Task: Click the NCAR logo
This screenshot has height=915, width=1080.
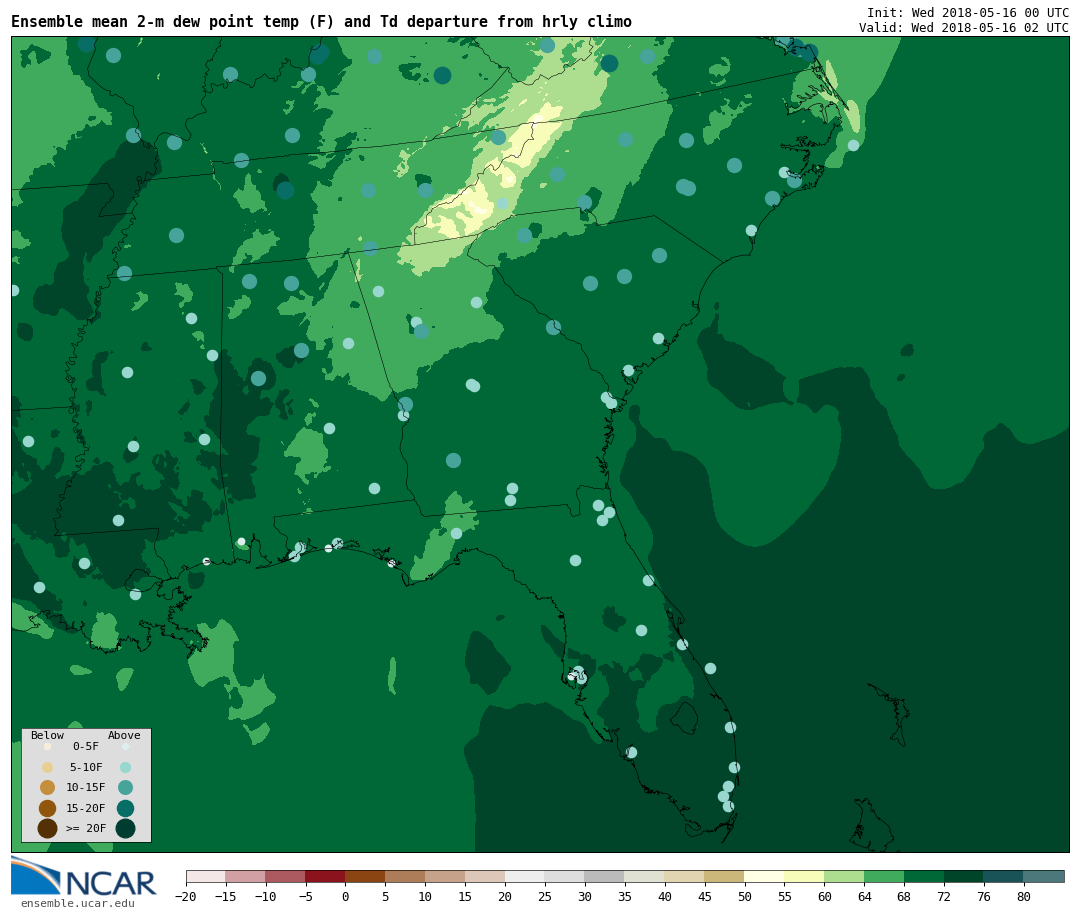Action: [x=84, y=877]
